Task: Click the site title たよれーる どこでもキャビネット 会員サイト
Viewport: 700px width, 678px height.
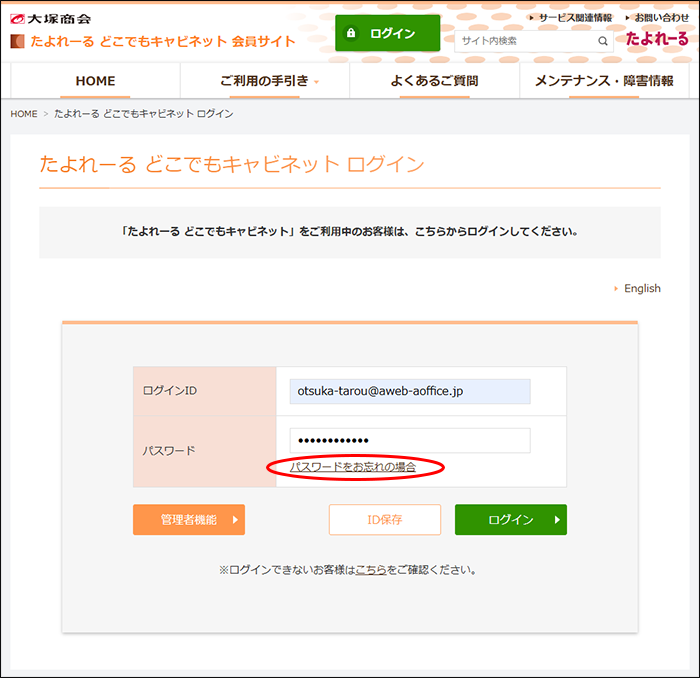Action: click(x=163, y=42)
